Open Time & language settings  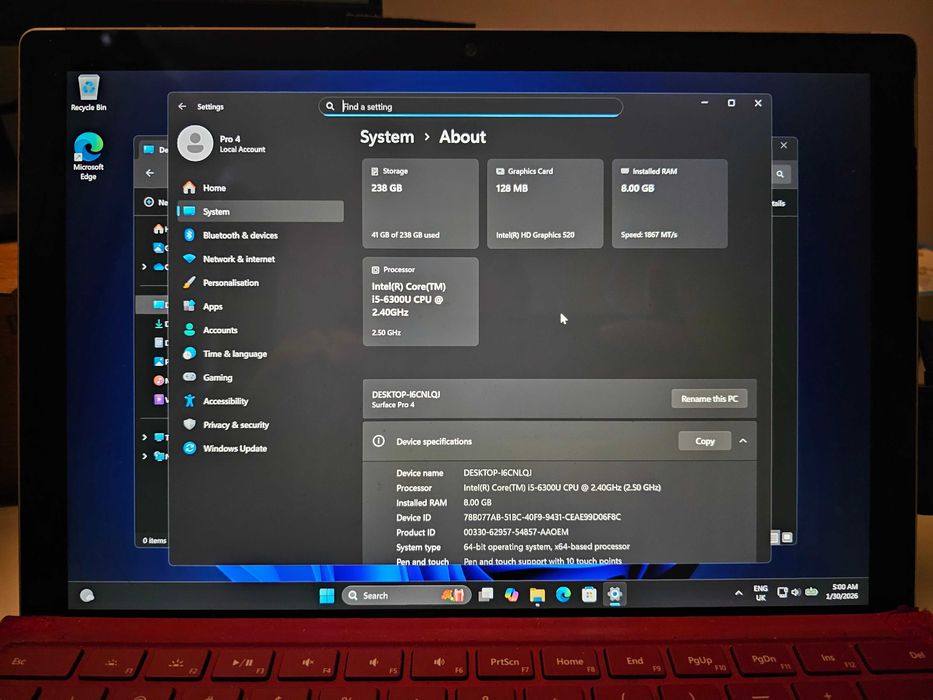tap(261, 354)
